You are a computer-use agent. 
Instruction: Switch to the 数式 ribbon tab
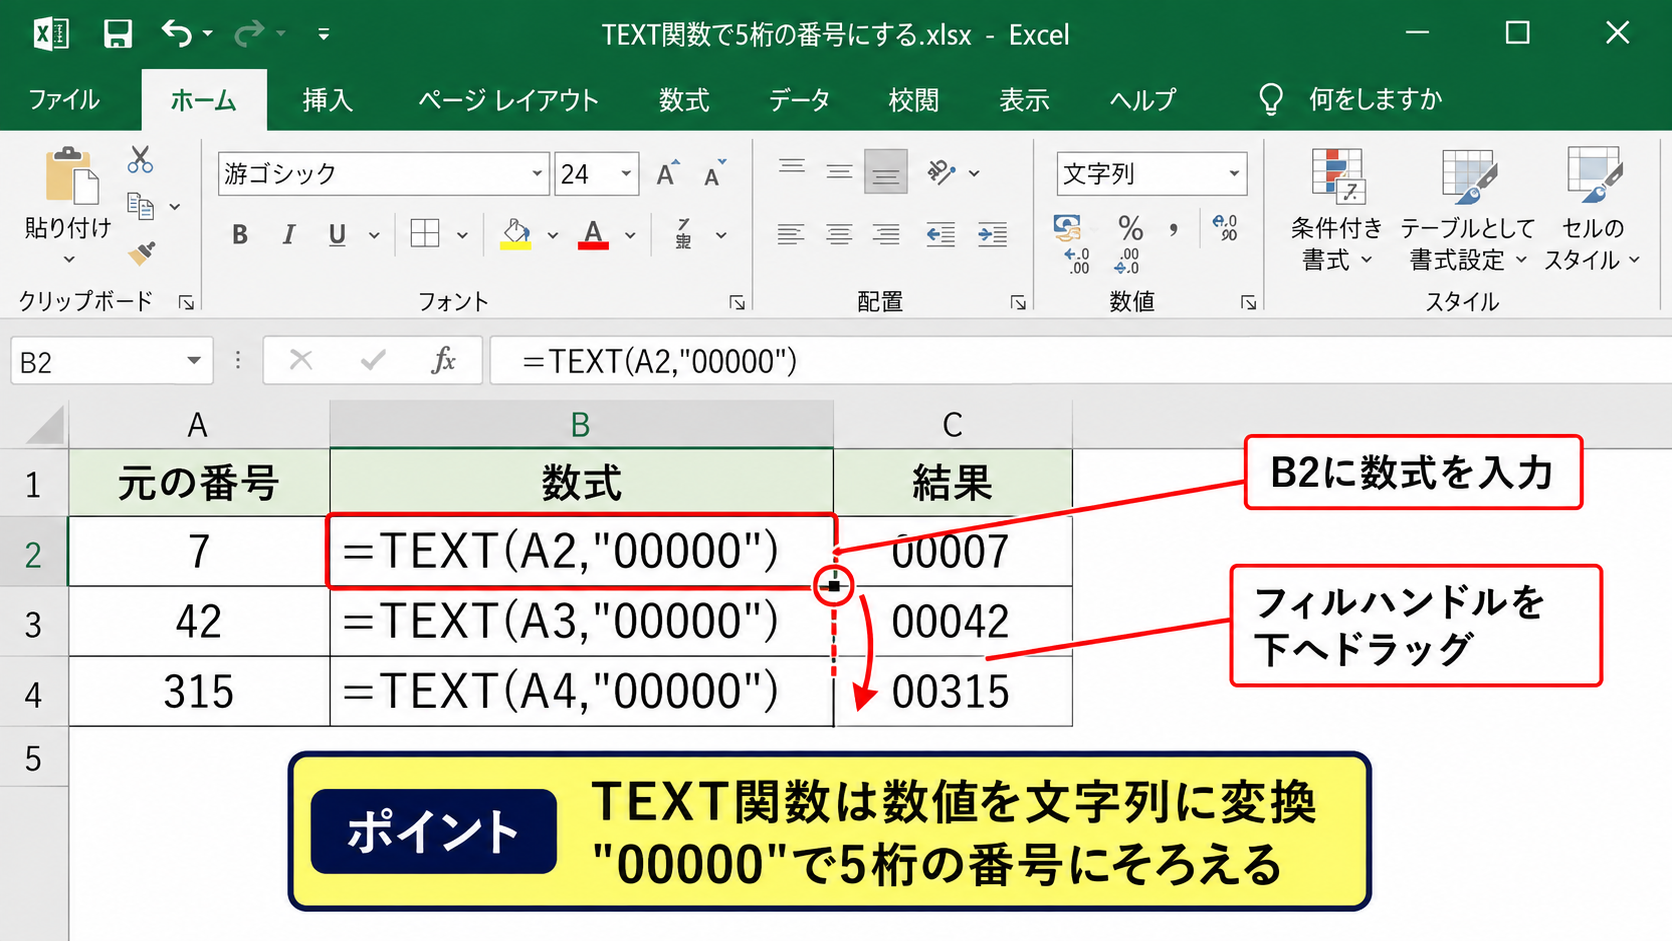pyautogui.click(x=684, y=100)
